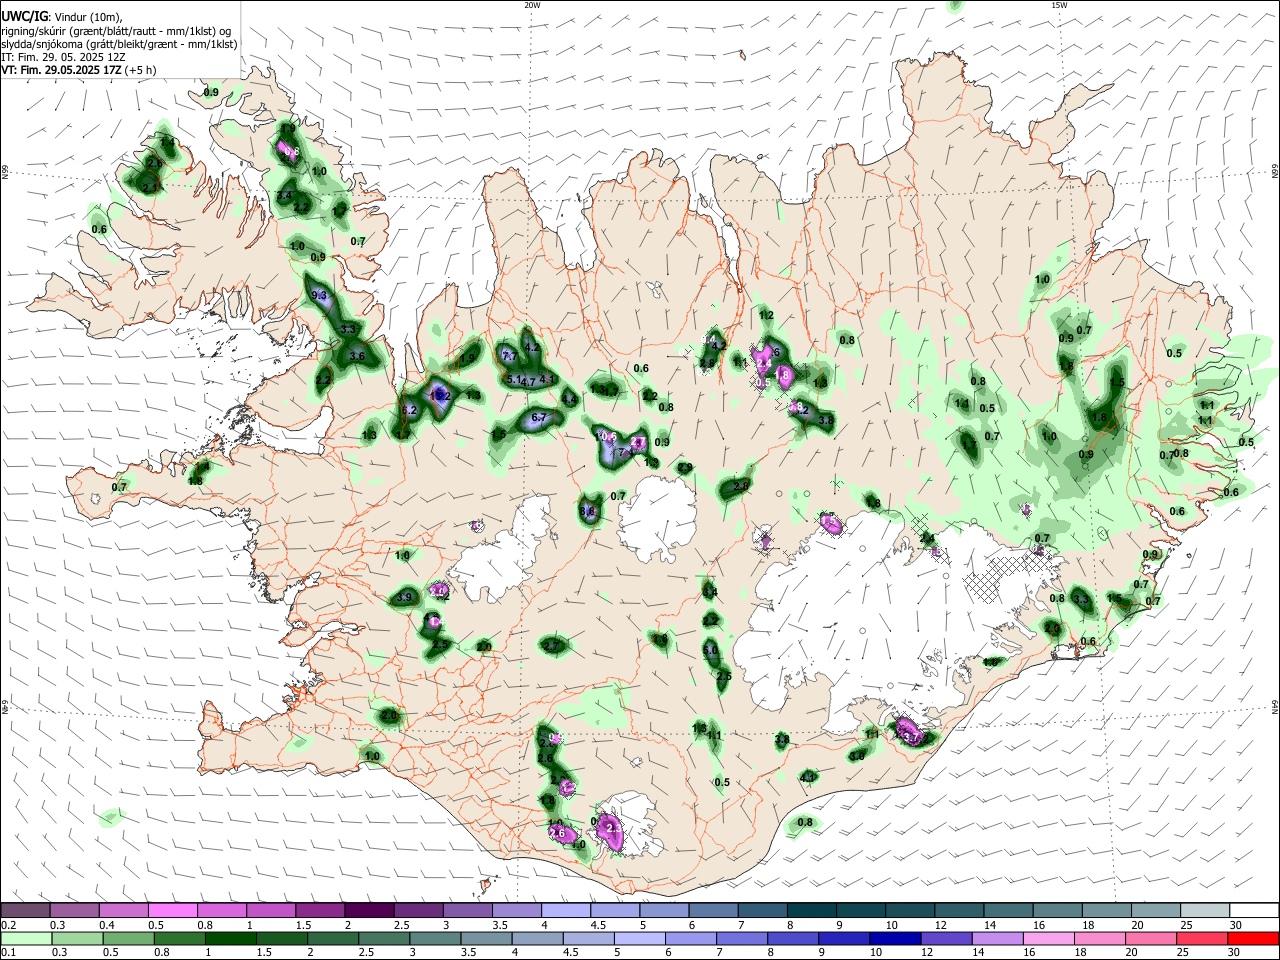Click the 6.7 precipitation value on the map
The height and width of the screenshot is (960, 1280).
[540, 417]
